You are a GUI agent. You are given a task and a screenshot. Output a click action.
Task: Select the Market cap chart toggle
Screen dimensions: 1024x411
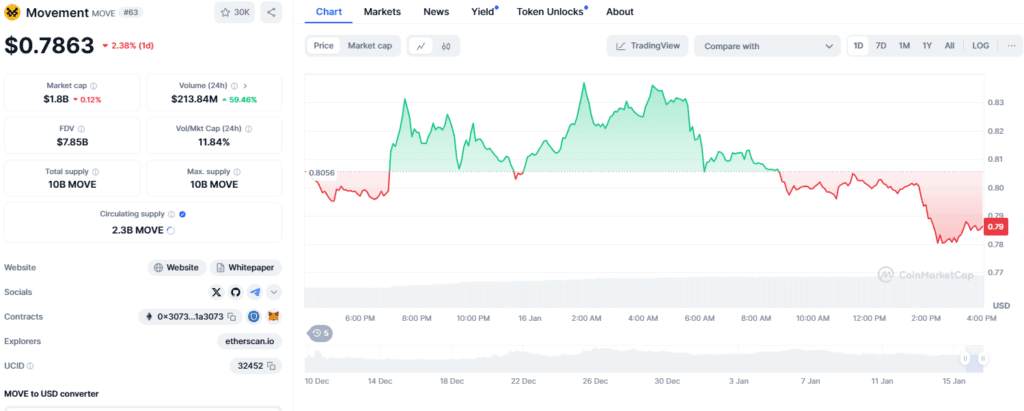click(x=370, y=46)
